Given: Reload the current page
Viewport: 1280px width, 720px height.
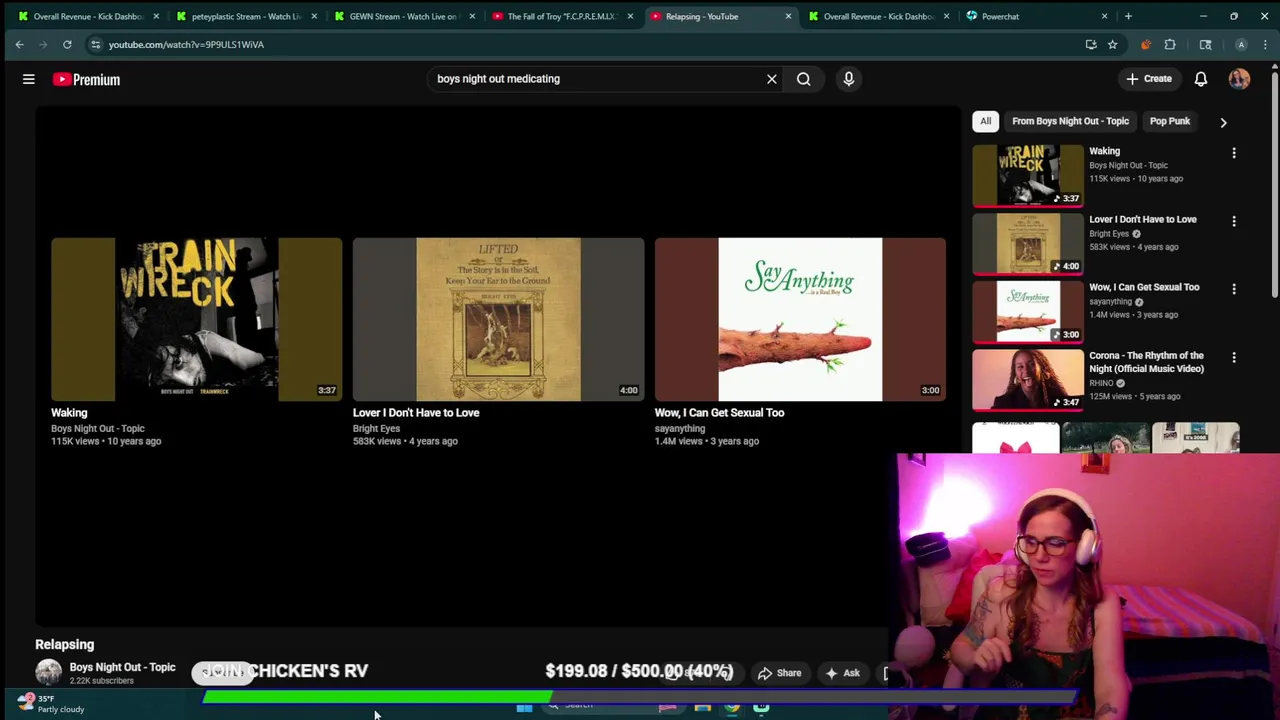Looking at the screenshot, I should 67,44.
